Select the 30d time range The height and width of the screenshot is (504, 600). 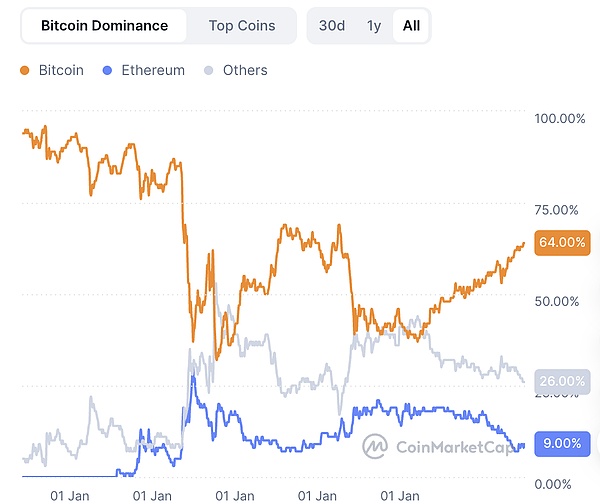click(332, 25)
